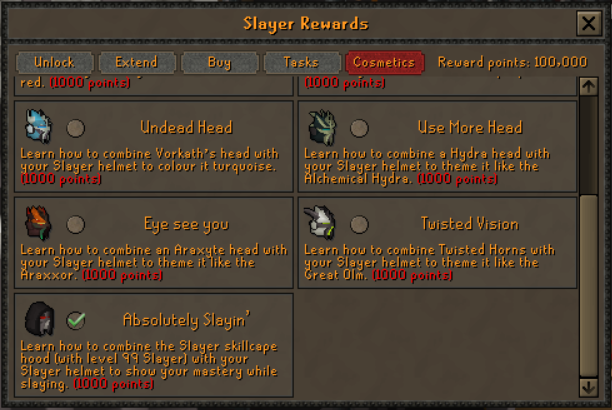This screenshot has height=410, width=612.
Task: Click the scroll up arrow button
Action: pos(589,86)
